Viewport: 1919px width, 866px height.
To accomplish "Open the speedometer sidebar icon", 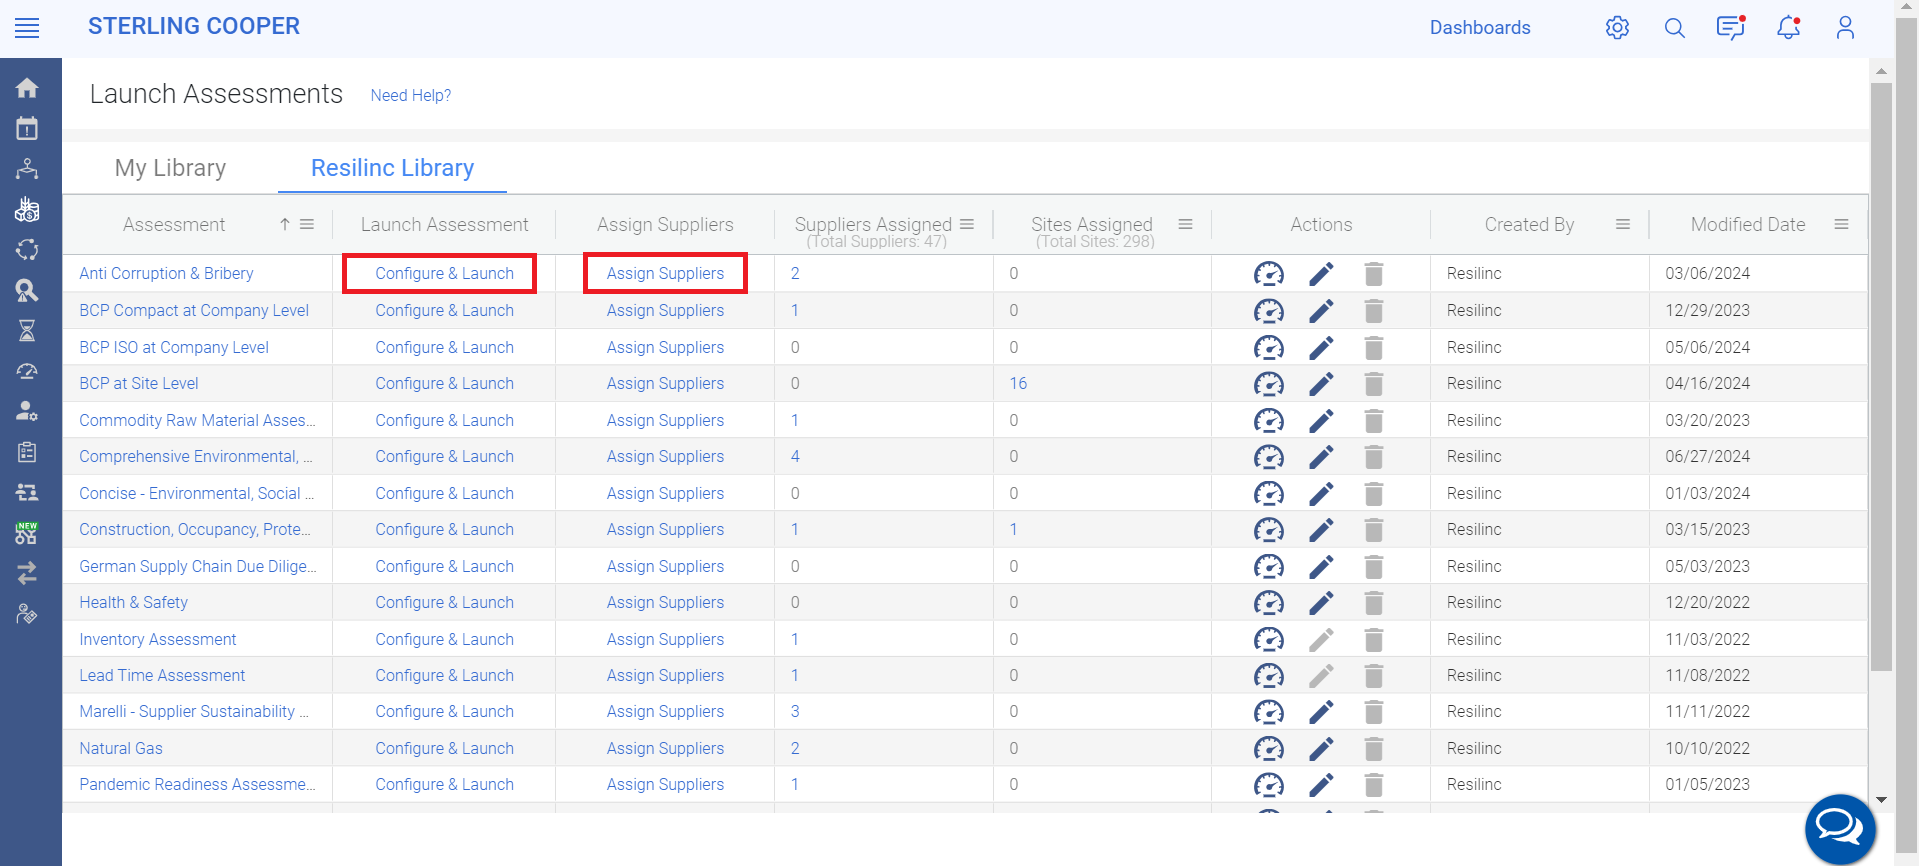I will pyautogui.click(x=27, y=371).
